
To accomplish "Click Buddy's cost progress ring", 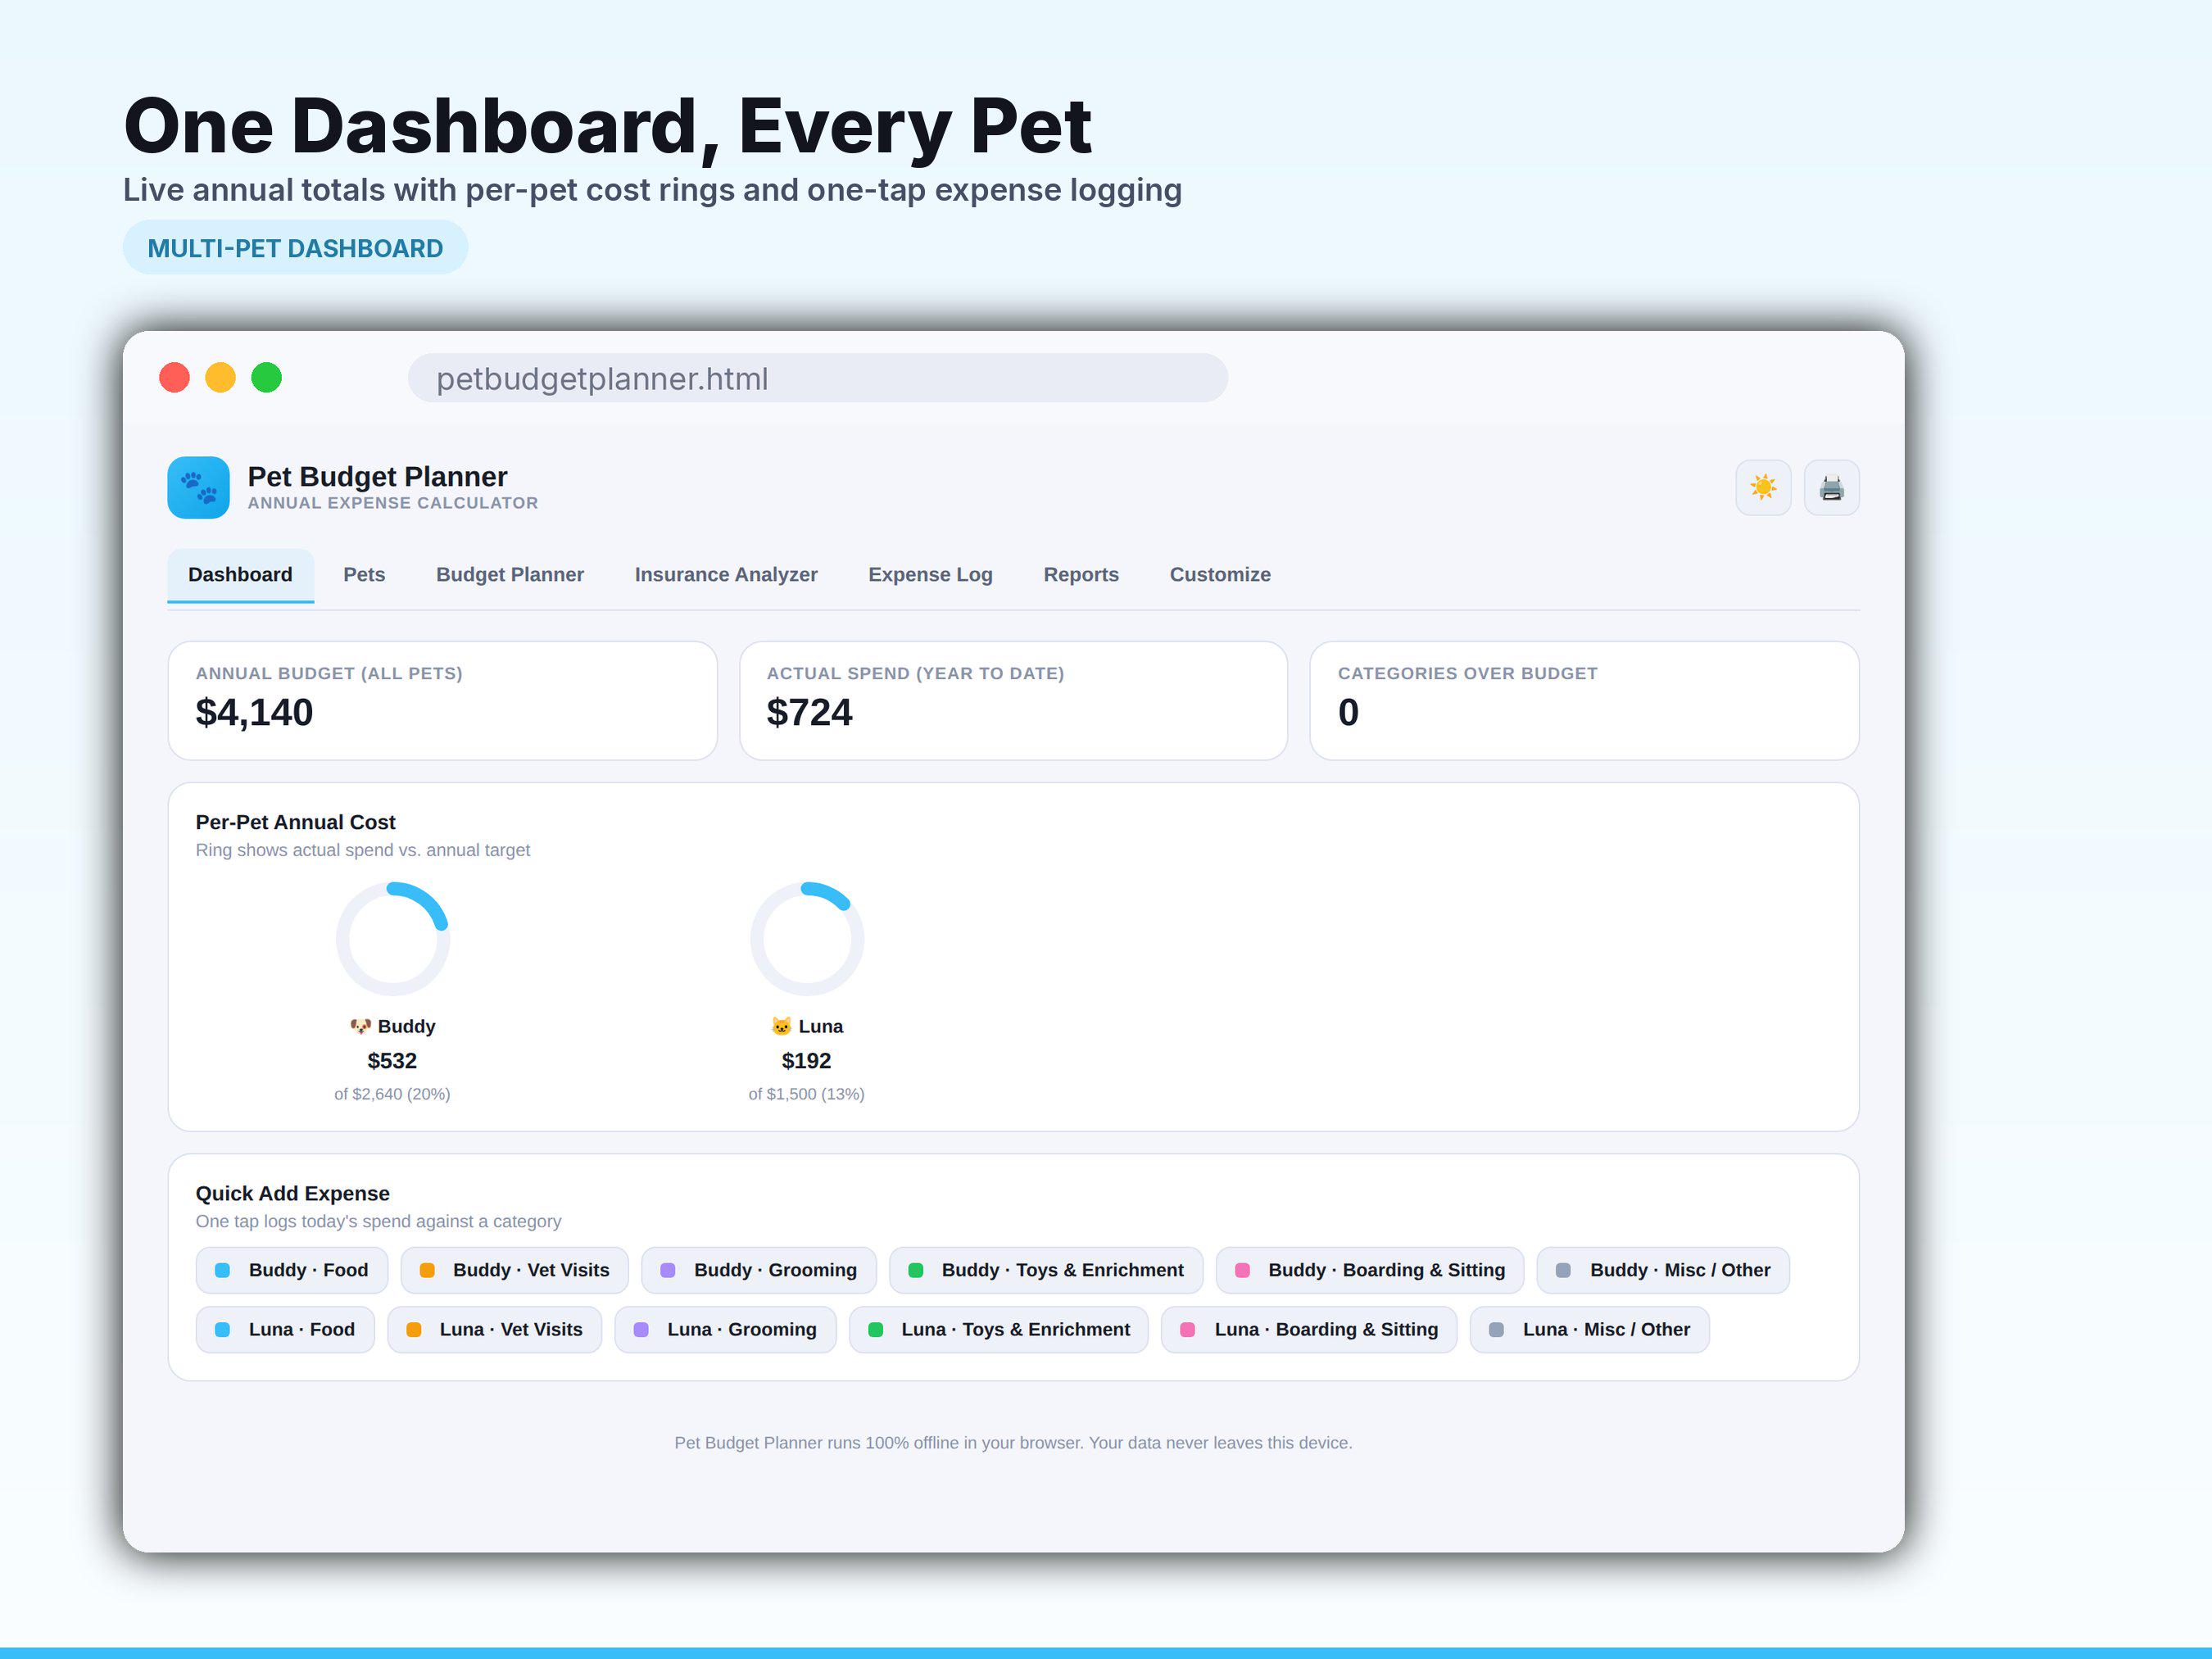I will [x=392, y=938].
